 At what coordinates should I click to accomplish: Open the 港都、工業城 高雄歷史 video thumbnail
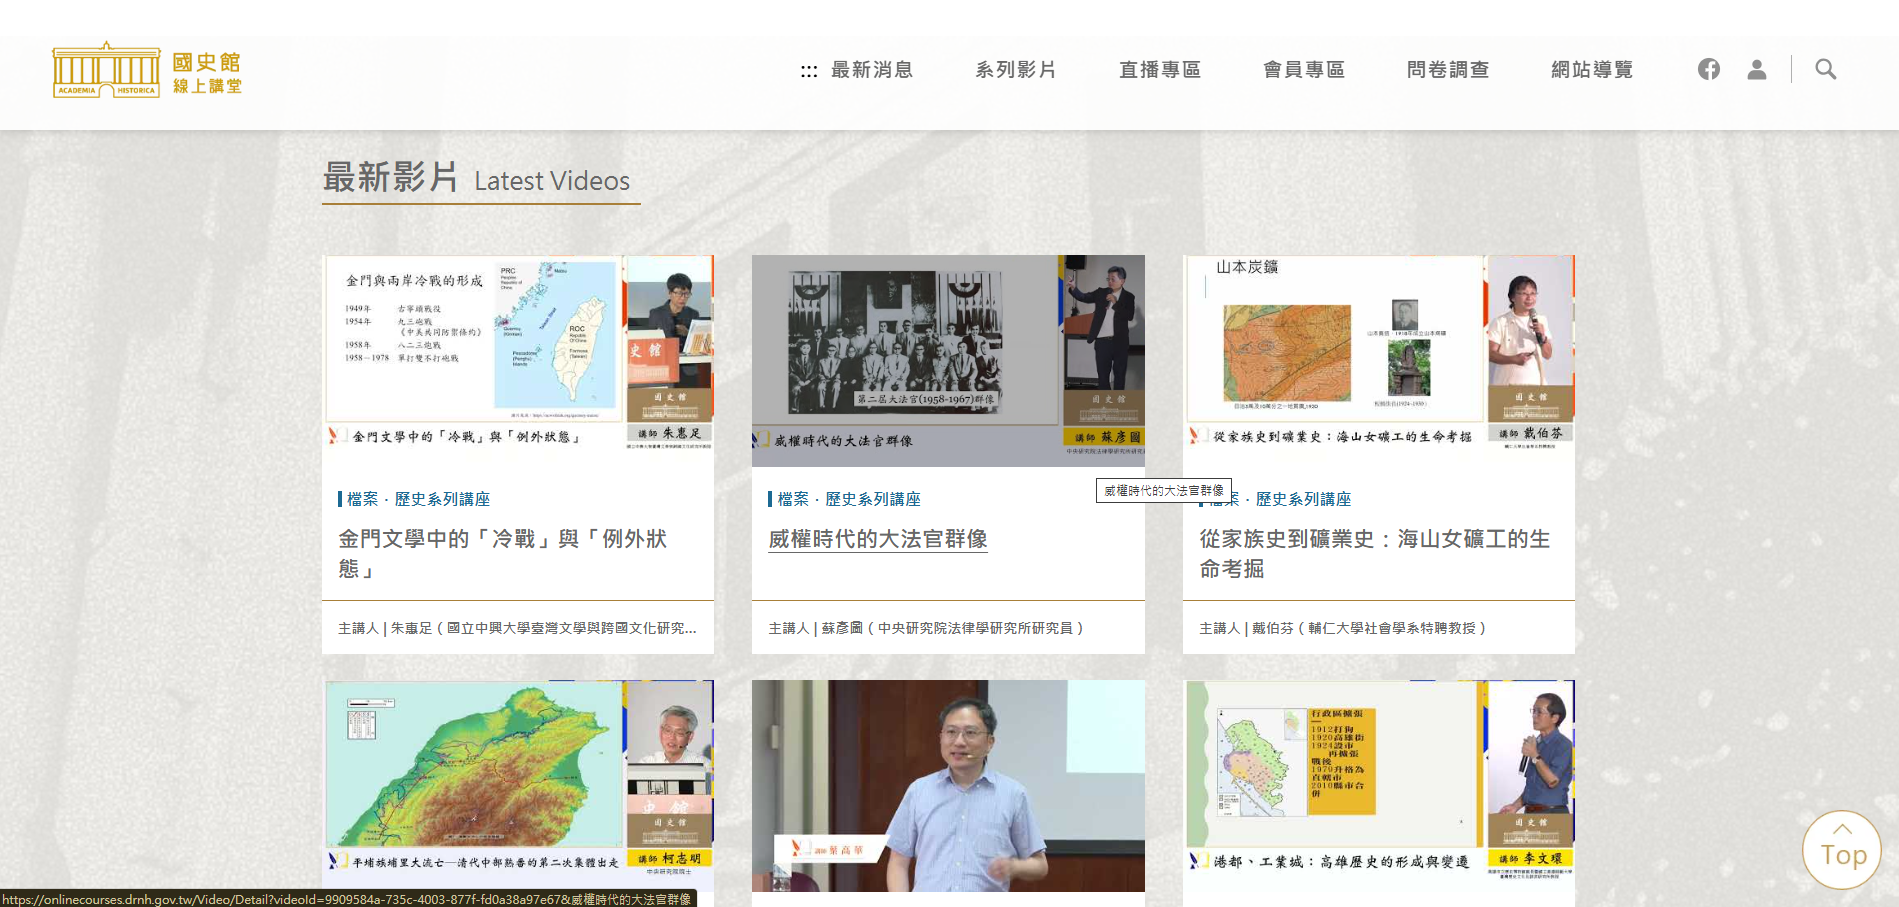(x=1378, y=778)
